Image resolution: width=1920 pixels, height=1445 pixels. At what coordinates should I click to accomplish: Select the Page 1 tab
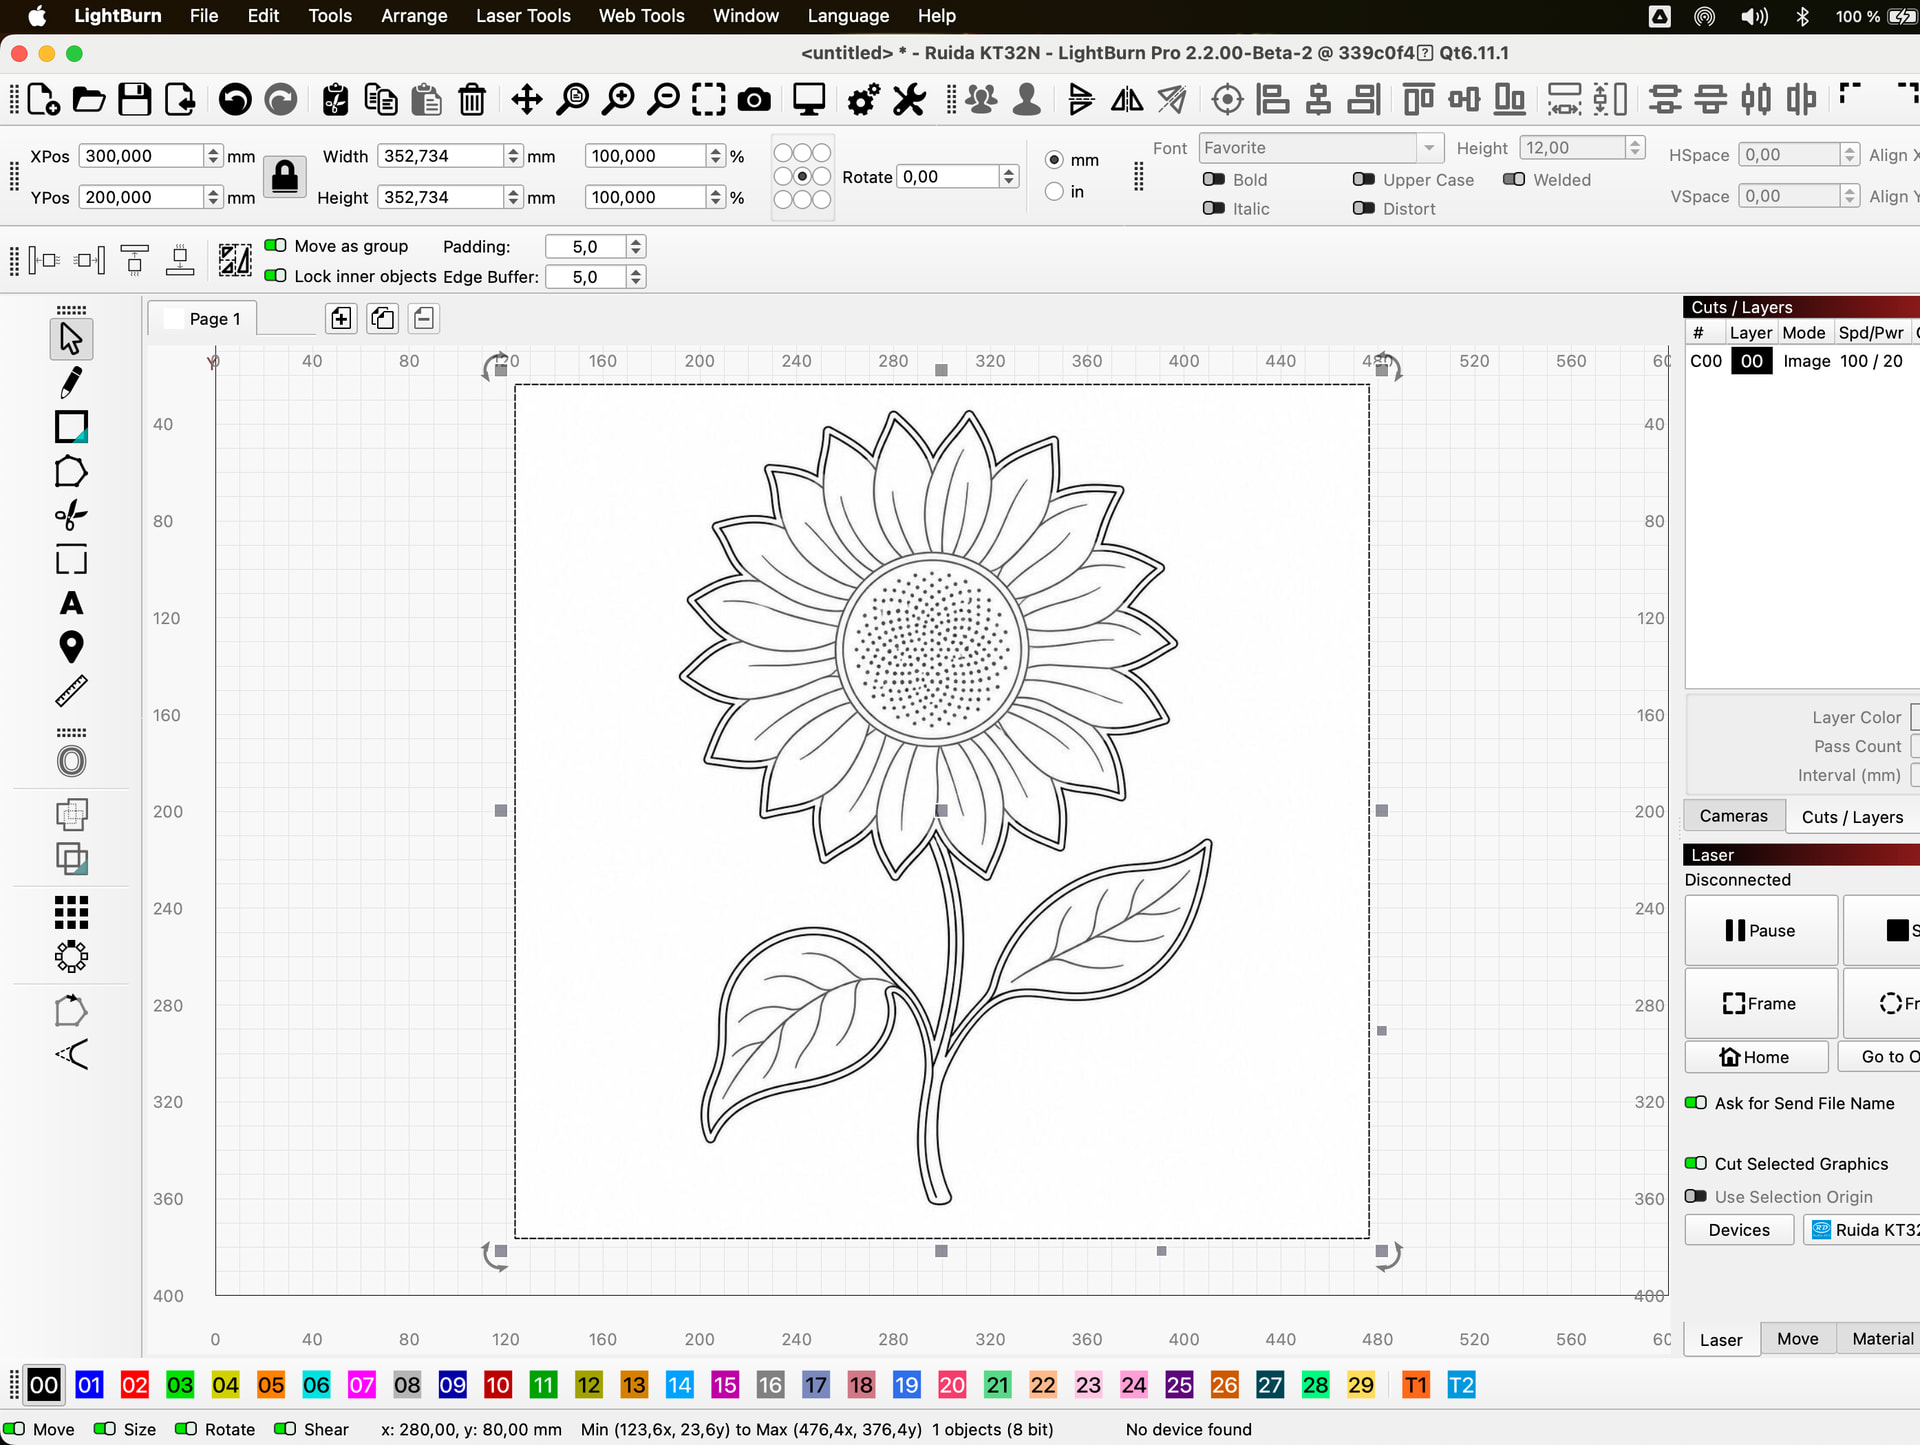(x=203, y=318)
